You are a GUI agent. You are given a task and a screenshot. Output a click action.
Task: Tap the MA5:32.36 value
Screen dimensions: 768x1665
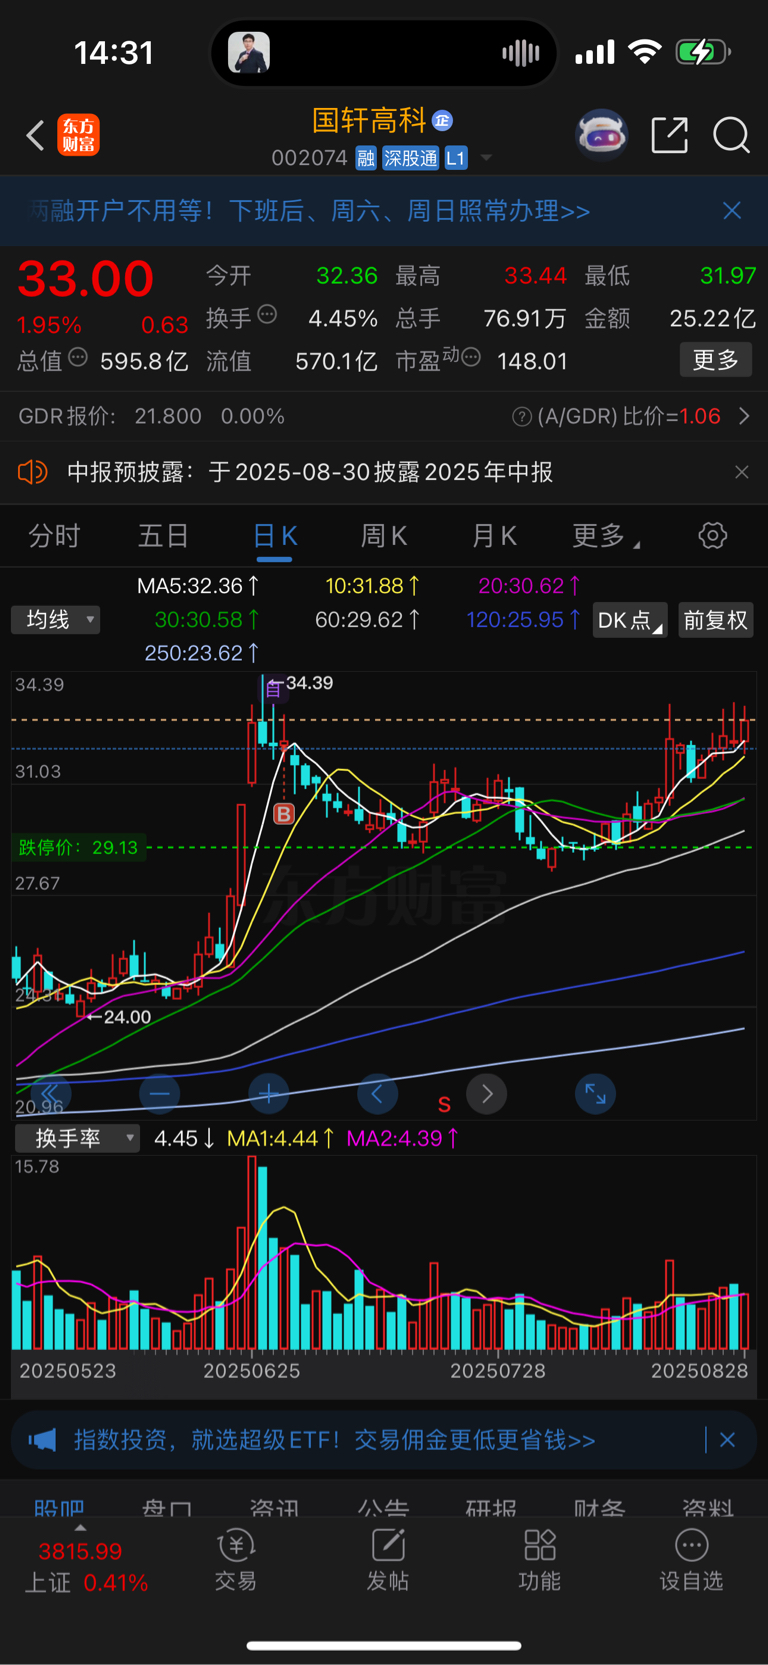click(x=198, y=586)
